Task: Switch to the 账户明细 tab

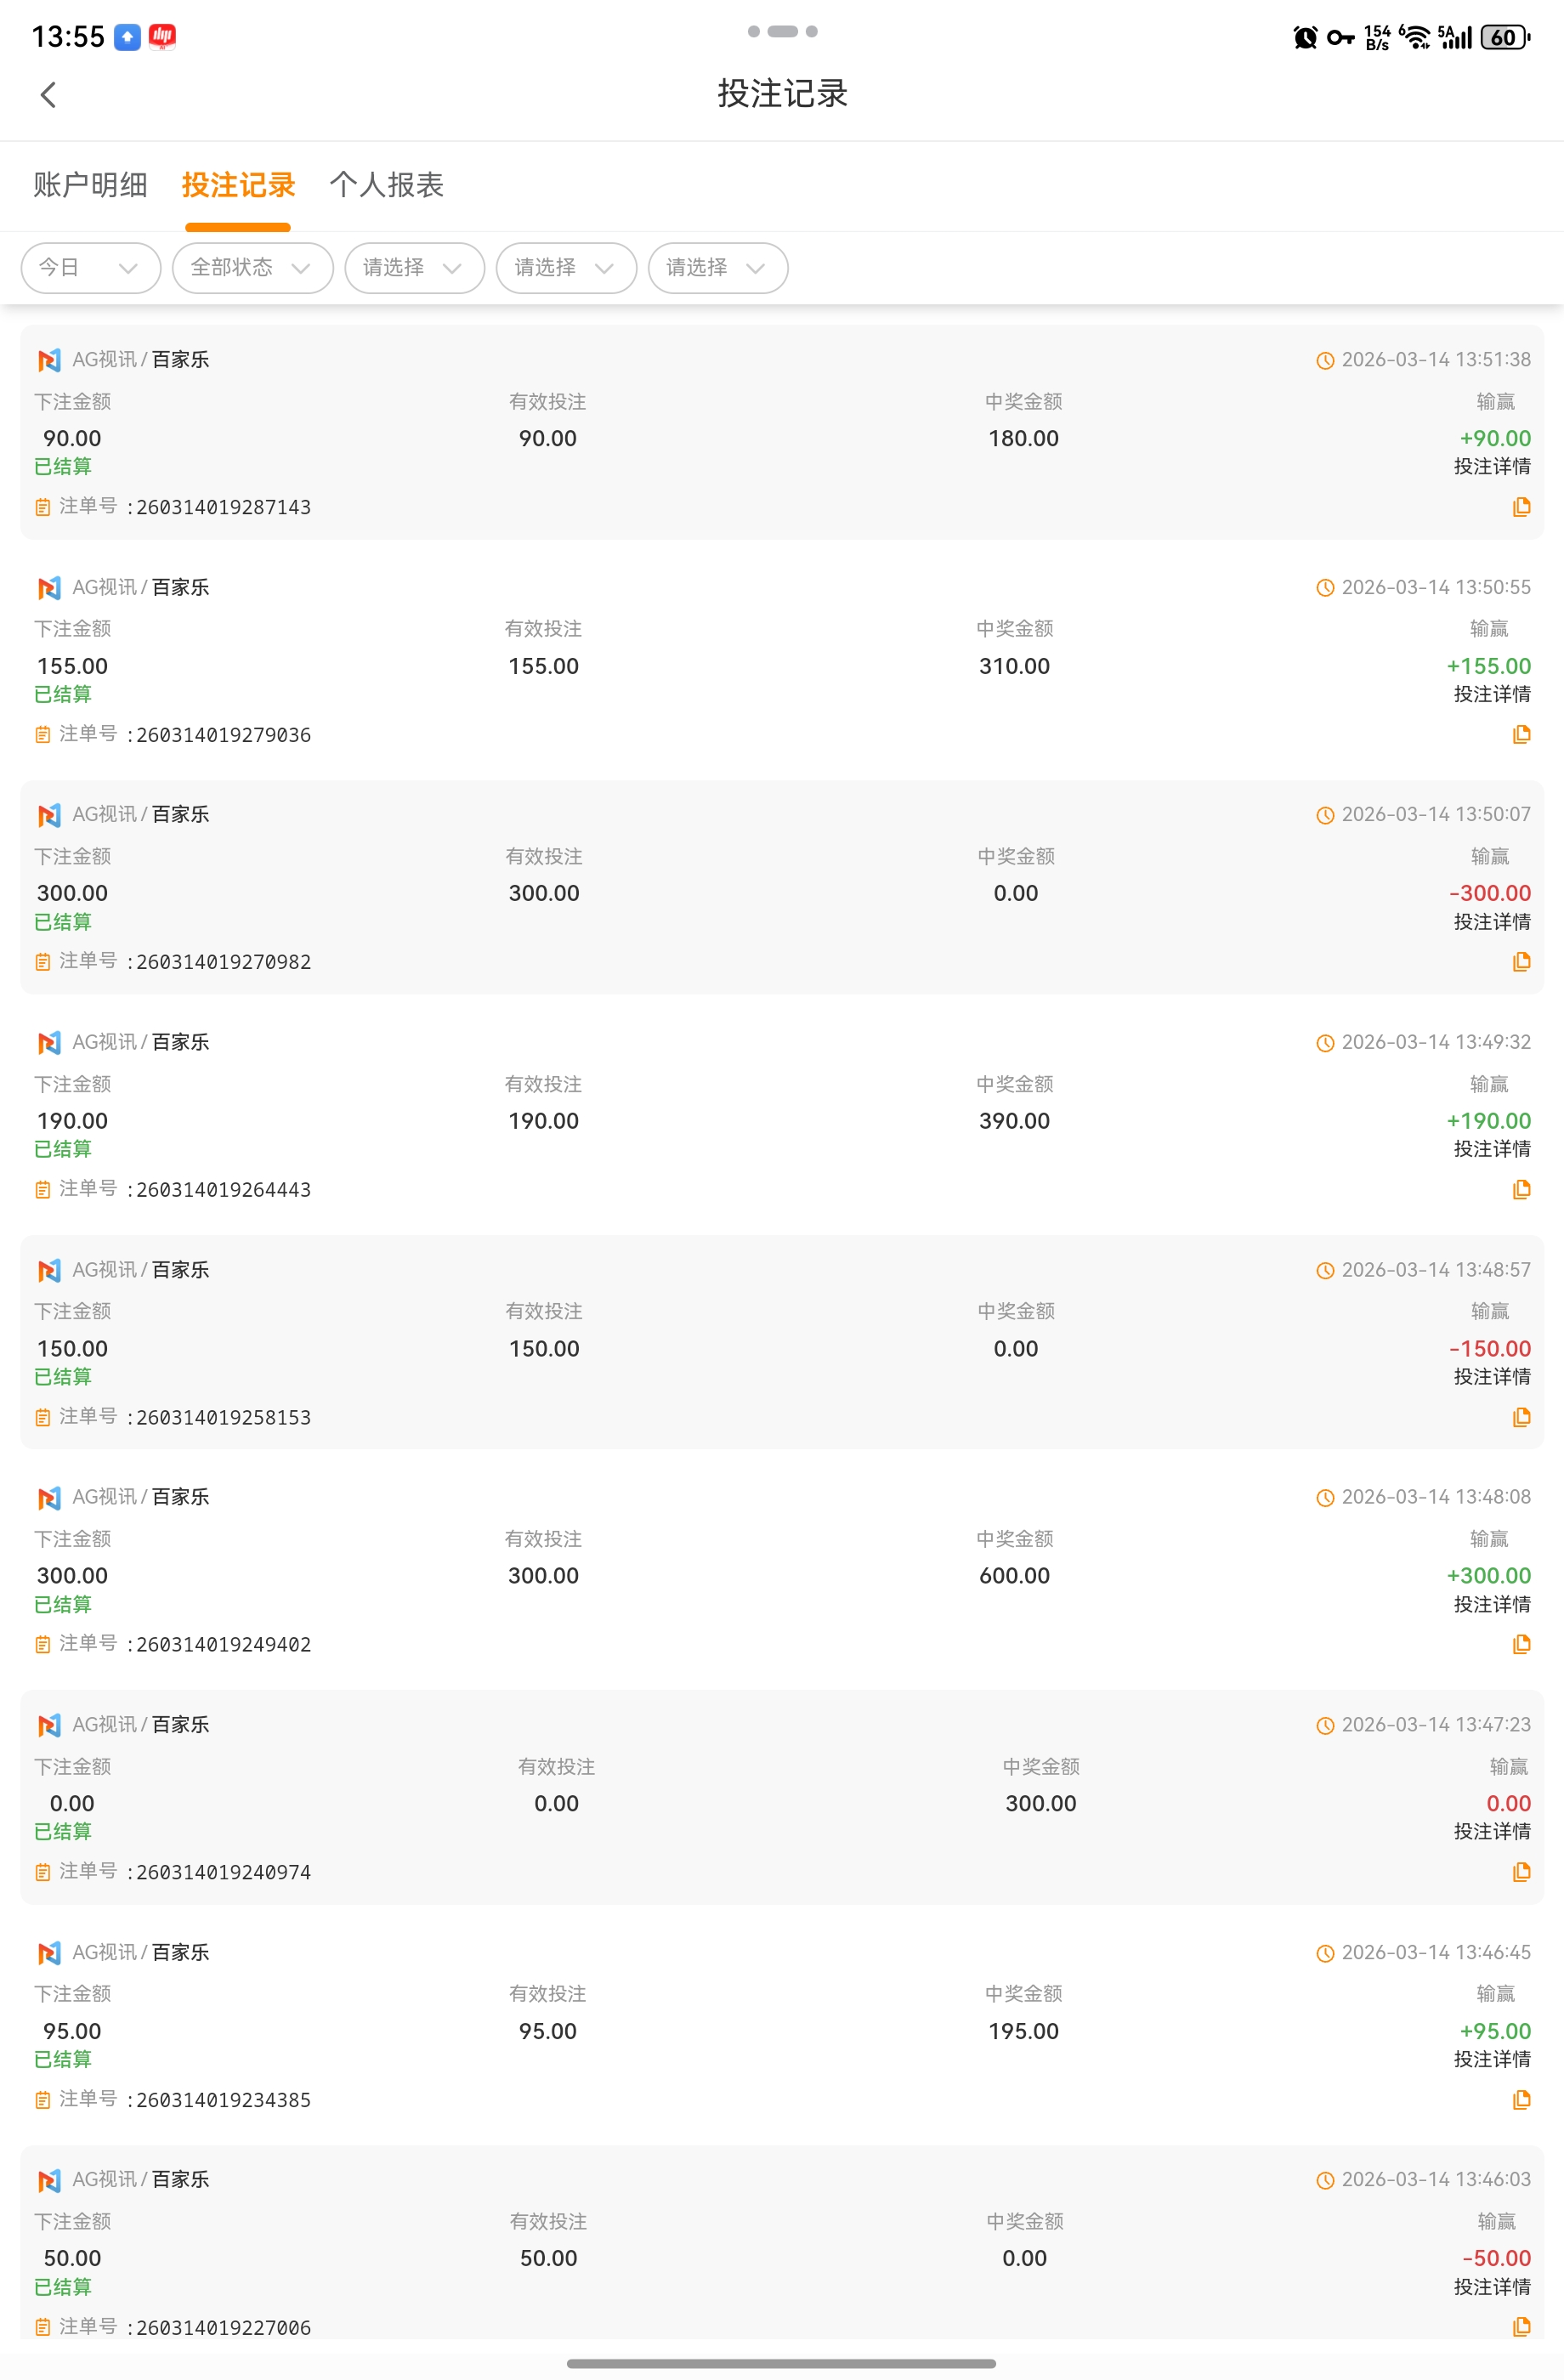Action: click(90, 185)
